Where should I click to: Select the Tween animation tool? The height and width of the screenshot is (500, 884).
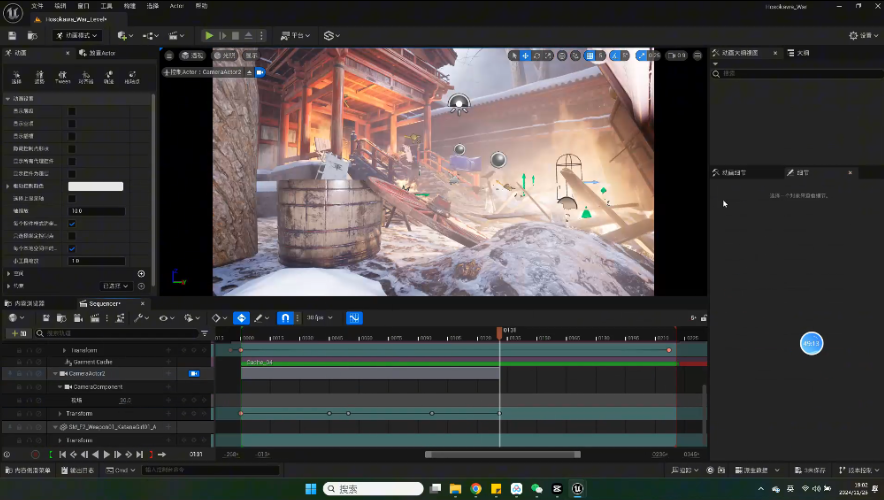(x=62, y=77)
